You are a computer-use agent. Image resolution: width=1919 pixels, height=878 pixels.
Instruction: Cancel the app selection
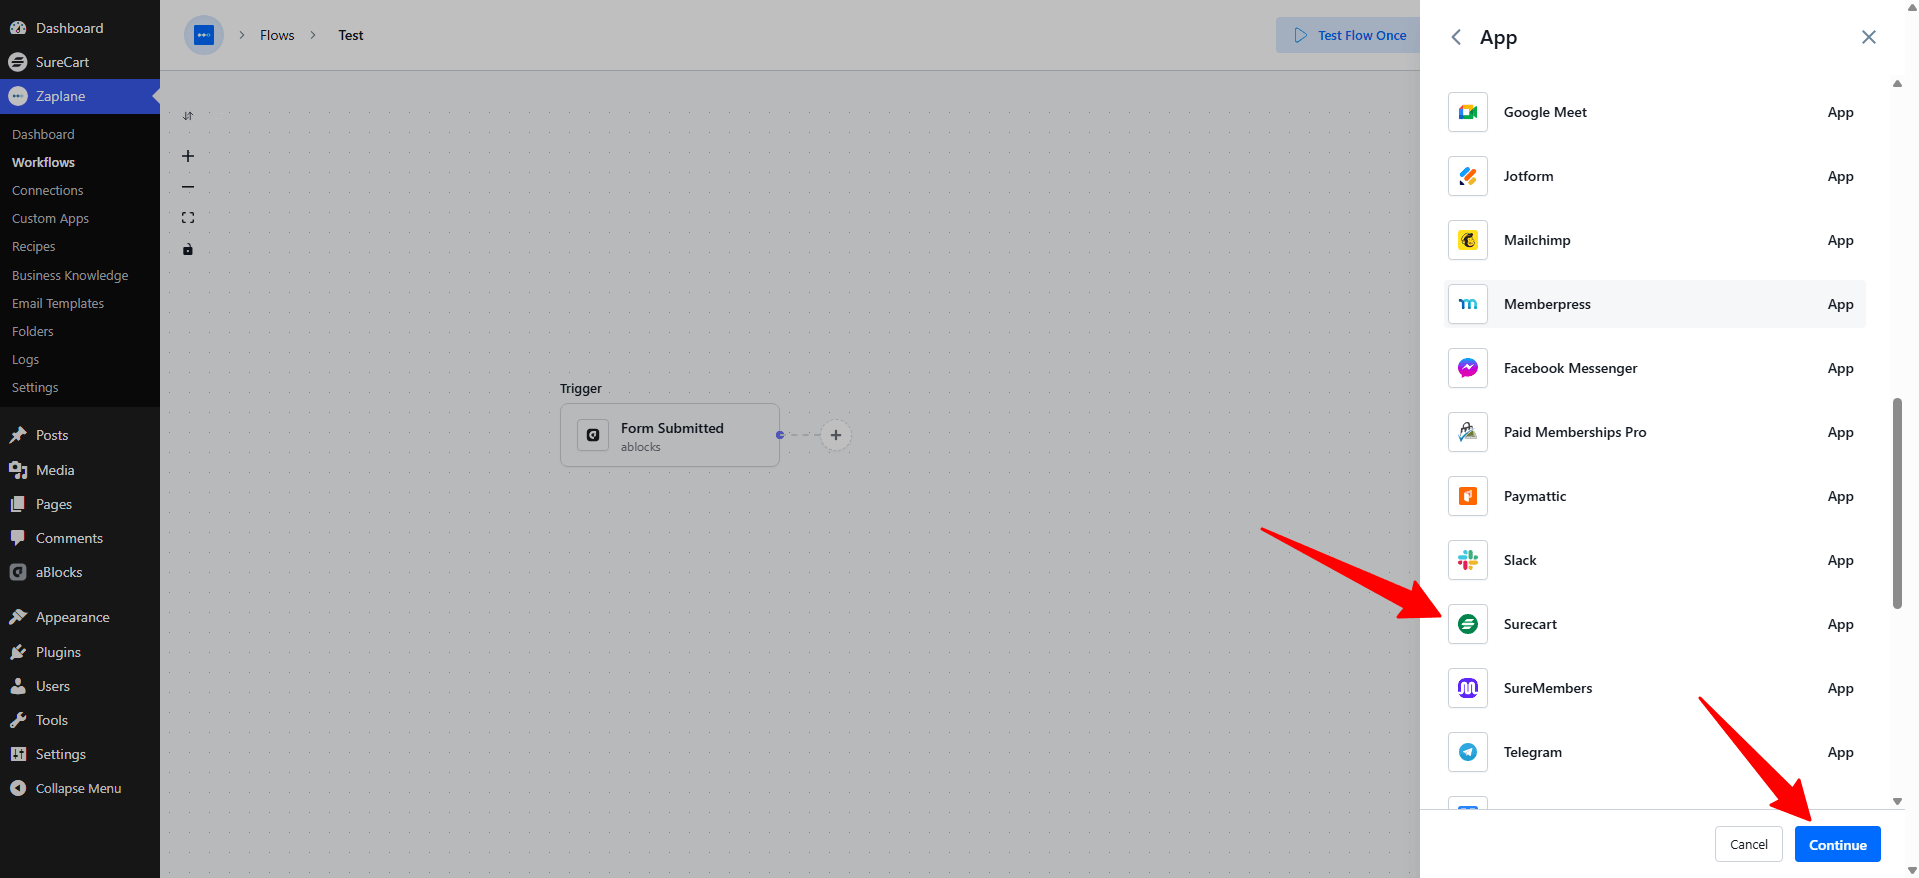click(1748, 844)
